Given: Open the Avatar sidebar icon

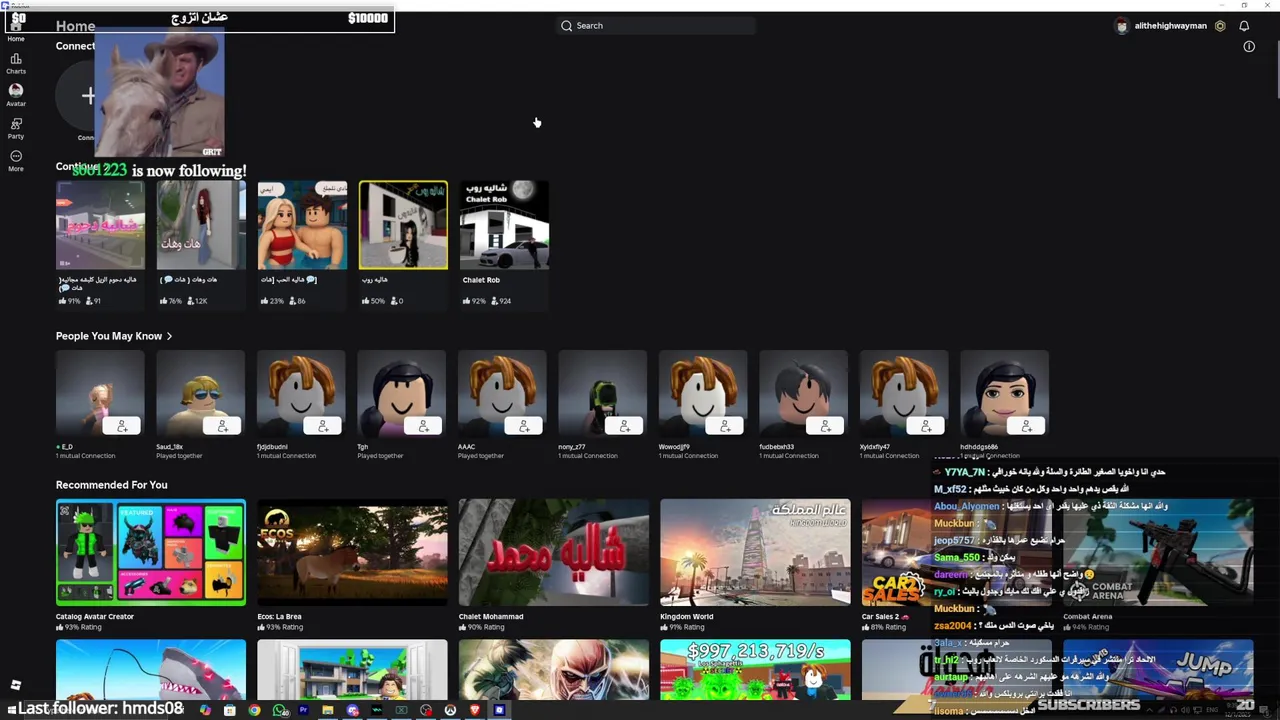Looking at the screenshot, I should pyautogui.click(x=16, y=95).
